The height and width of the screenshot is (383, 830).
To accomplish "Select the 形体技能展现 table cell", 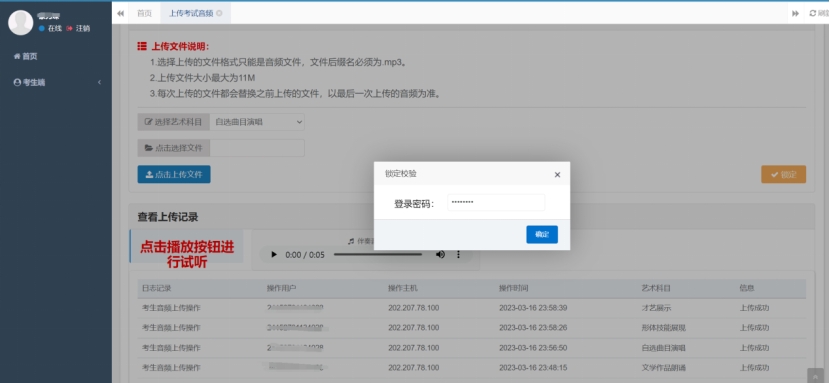I will pyautogui.click(x=663, y=328).
